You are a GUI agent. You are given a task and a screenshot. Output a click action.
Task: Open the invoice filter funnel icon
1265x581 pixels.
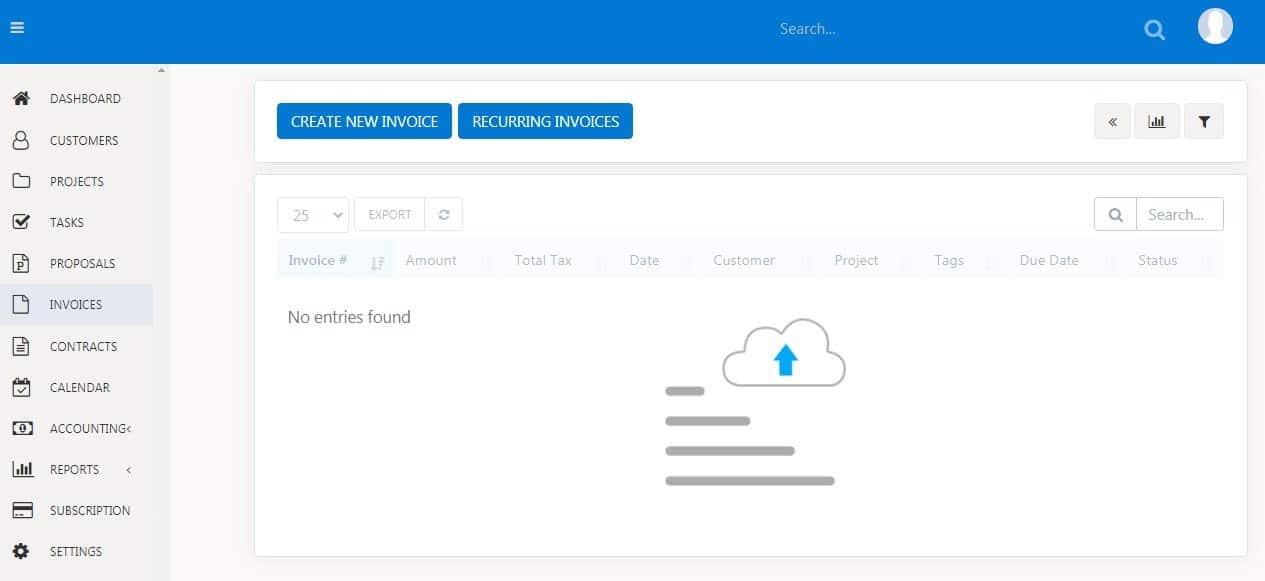pos(1204,122)
